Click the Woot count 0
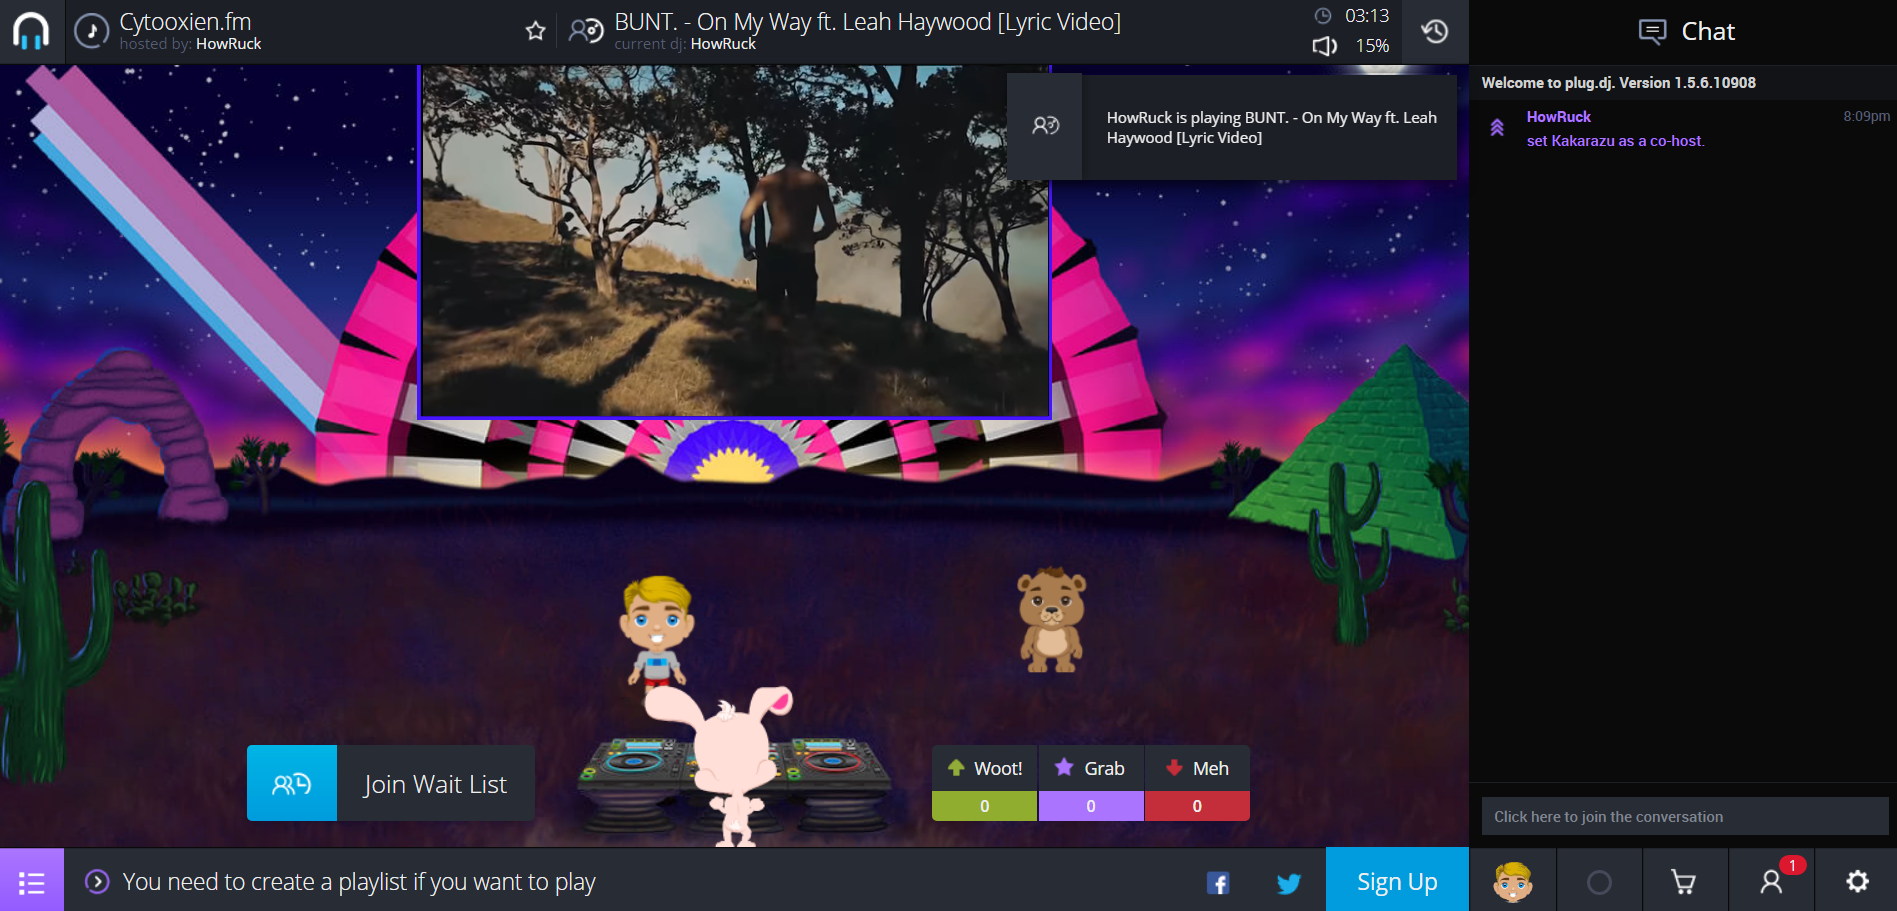 tap(985, 806)
